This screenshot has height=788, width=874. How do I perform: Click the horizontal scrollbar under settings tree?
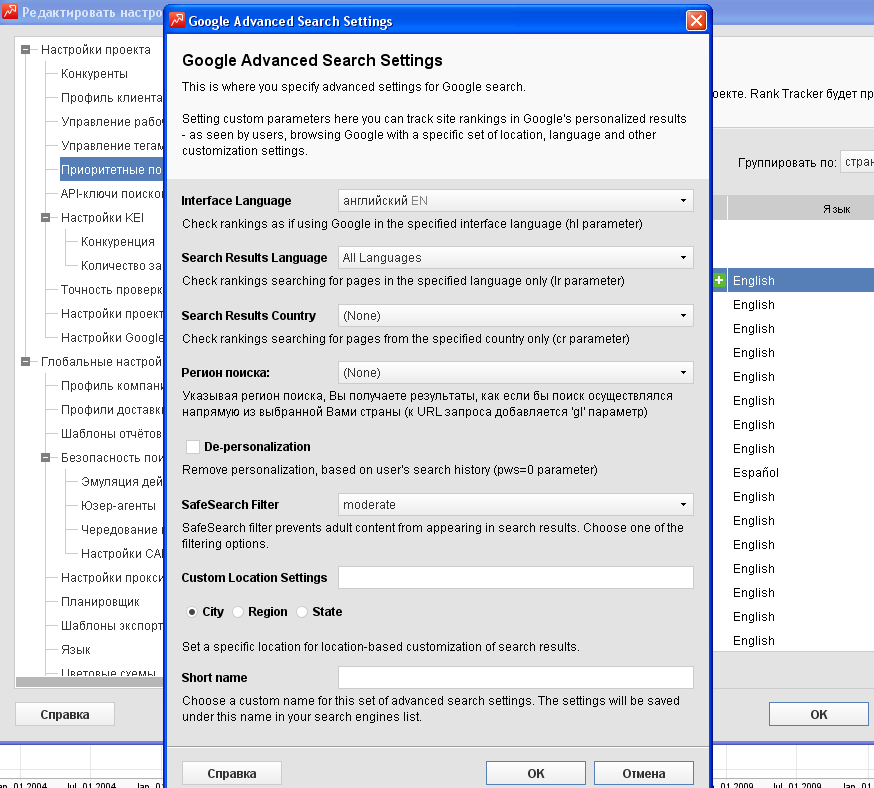89,681
